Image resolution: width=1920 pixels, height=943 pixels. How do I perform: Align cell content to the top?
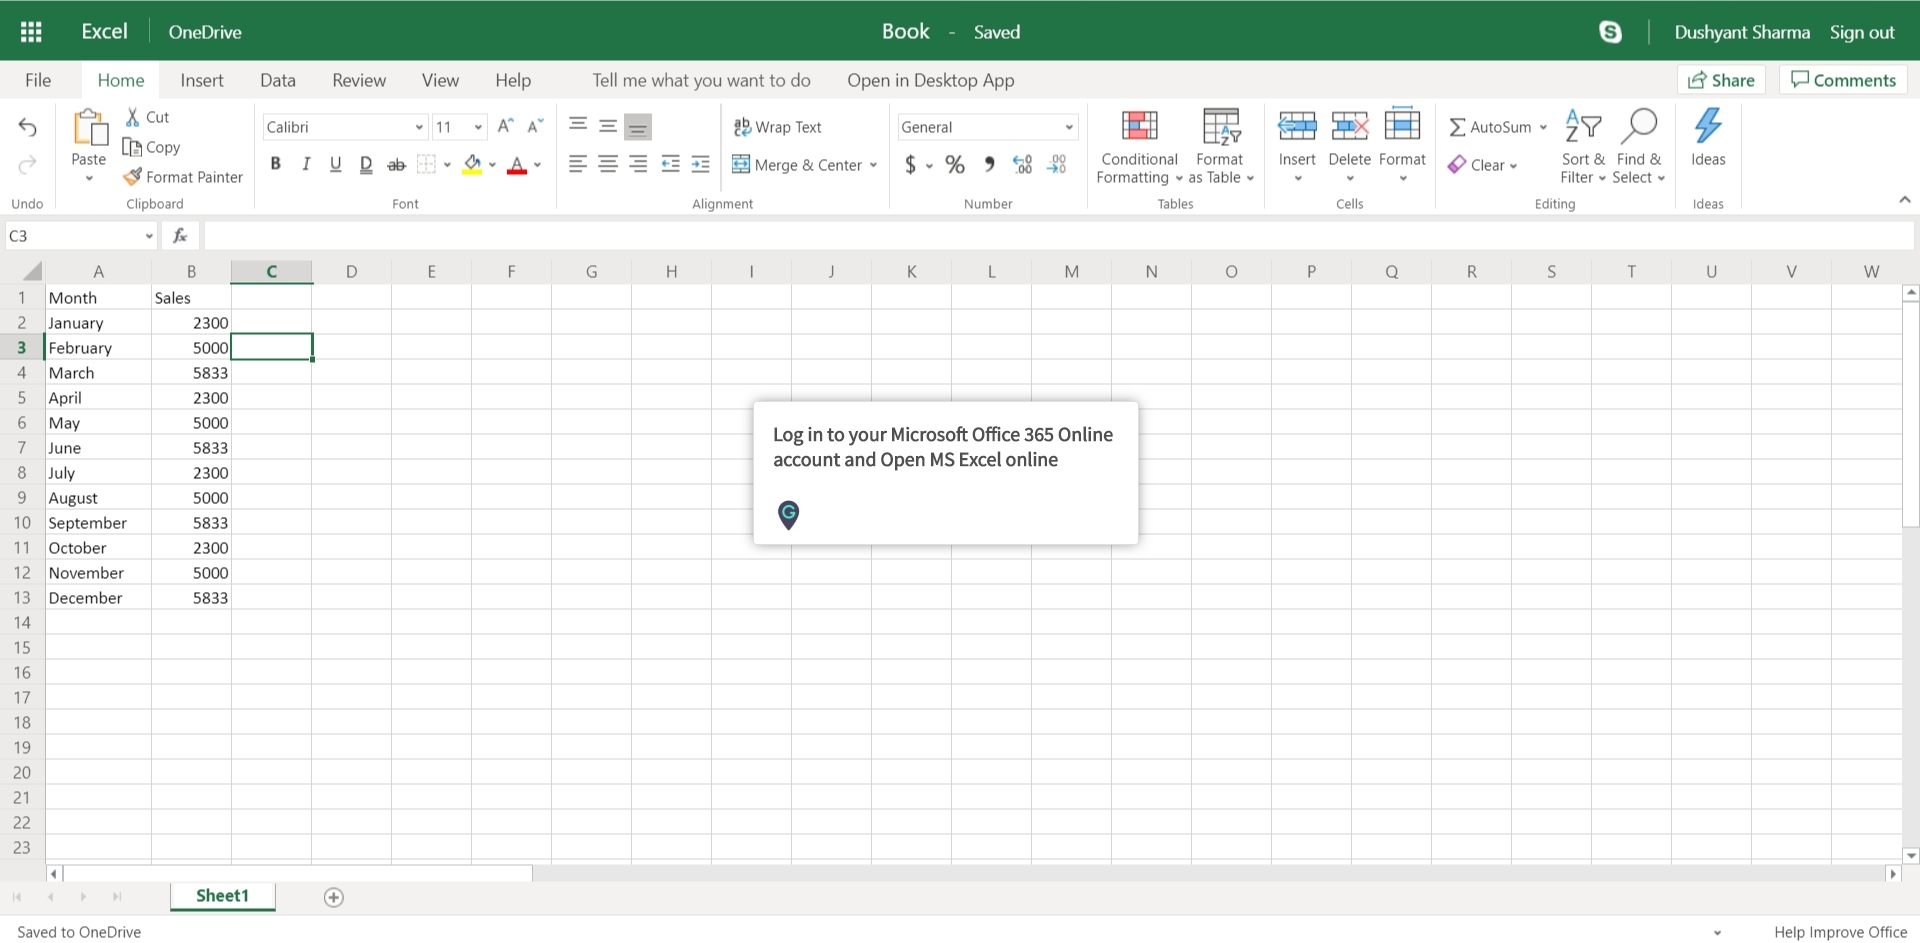click(578, 125)
